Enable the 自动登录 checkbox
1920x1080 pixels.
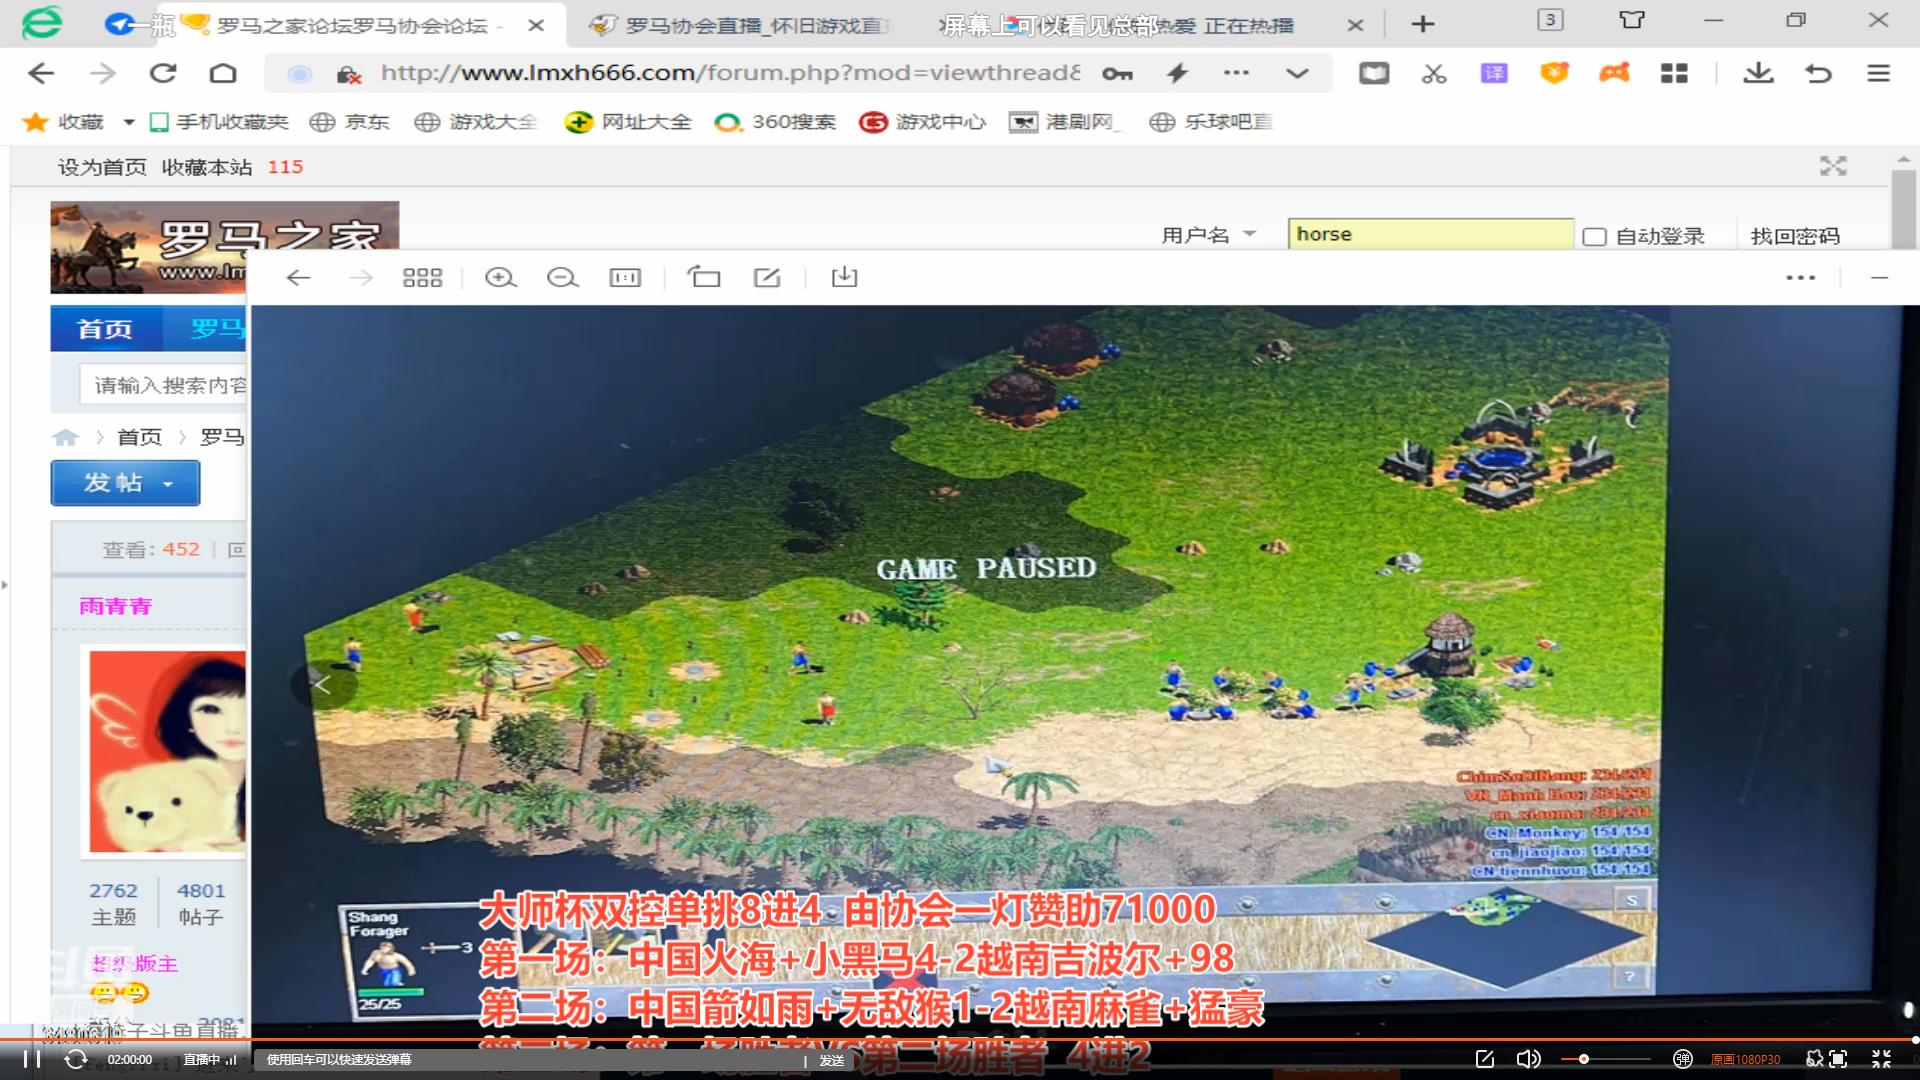[1595, 236]
